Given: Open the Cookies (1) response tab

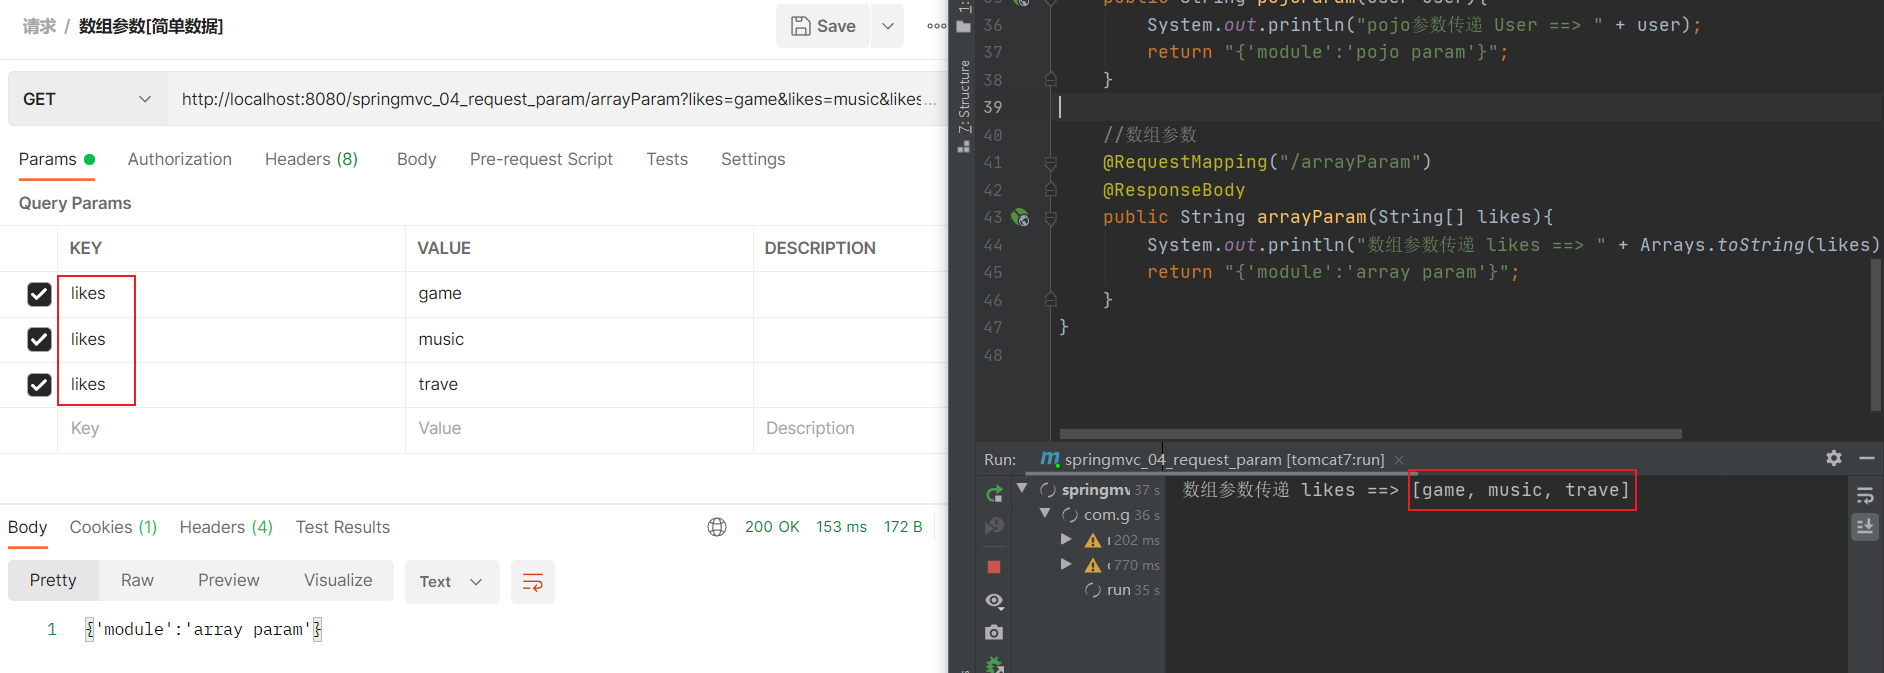Looking at the screenshot, I should (113, 527).
